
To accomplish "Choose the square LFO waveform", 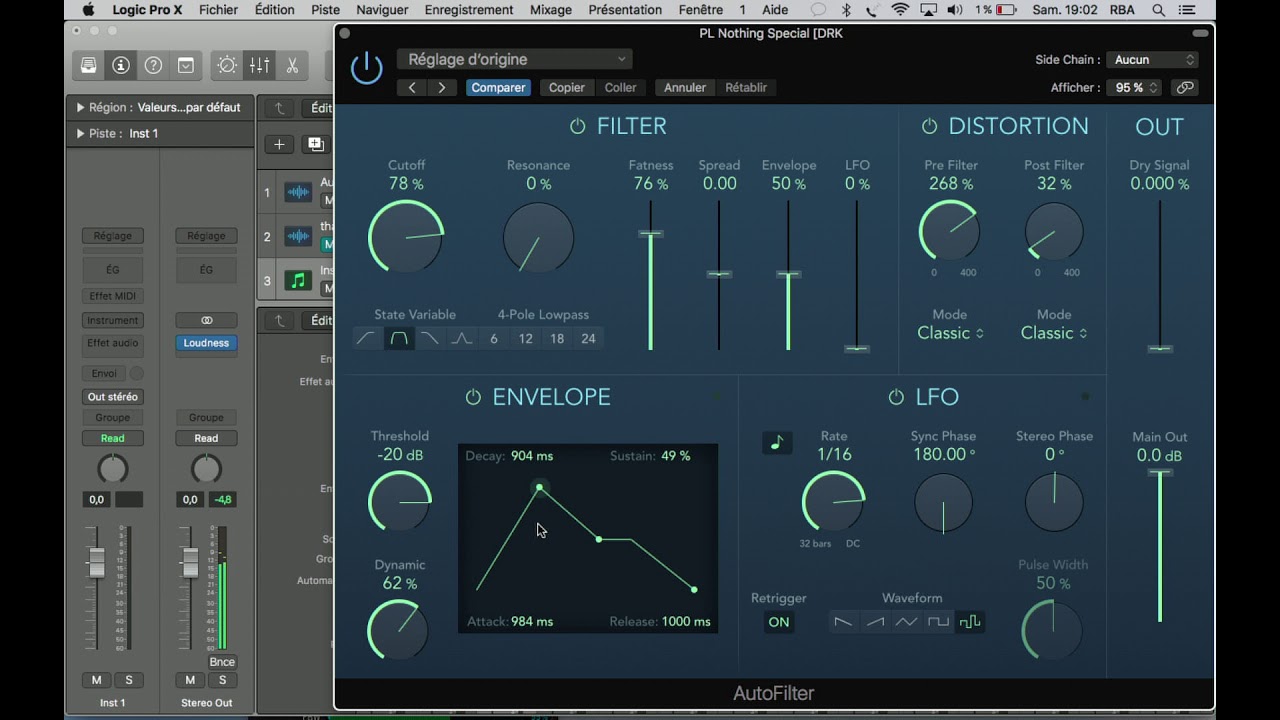I will [938, 622].
